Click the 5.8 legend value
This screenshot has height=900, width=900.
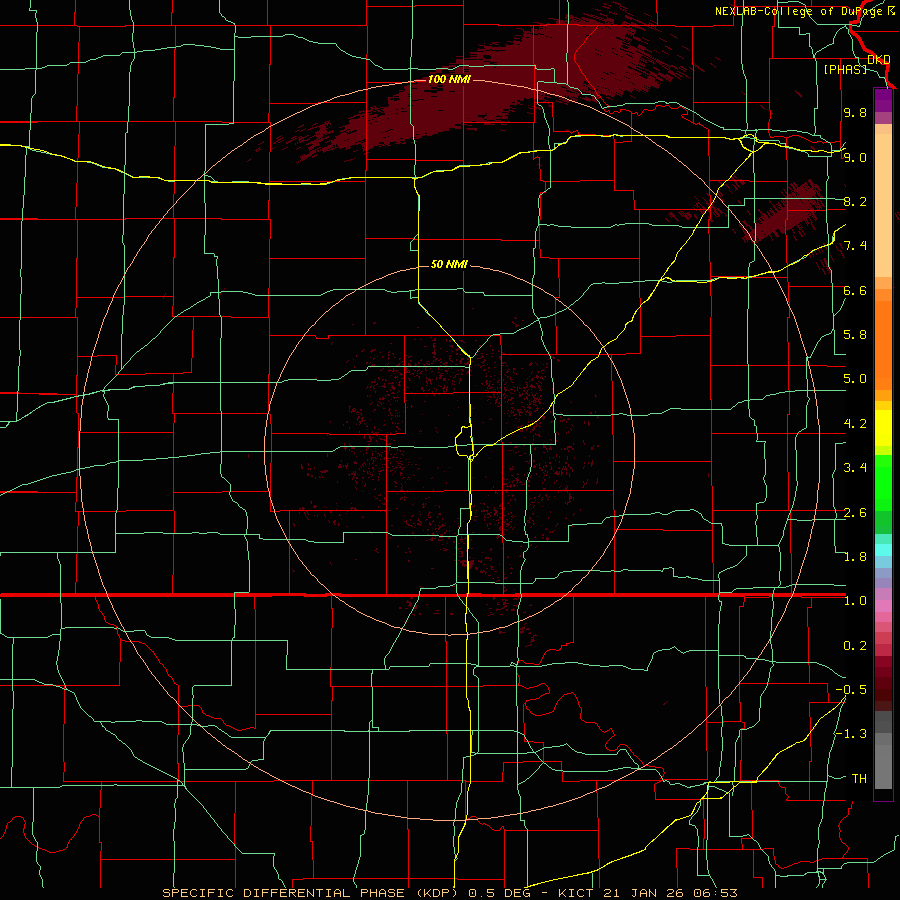pyautogui.click(x=855, y=335)
